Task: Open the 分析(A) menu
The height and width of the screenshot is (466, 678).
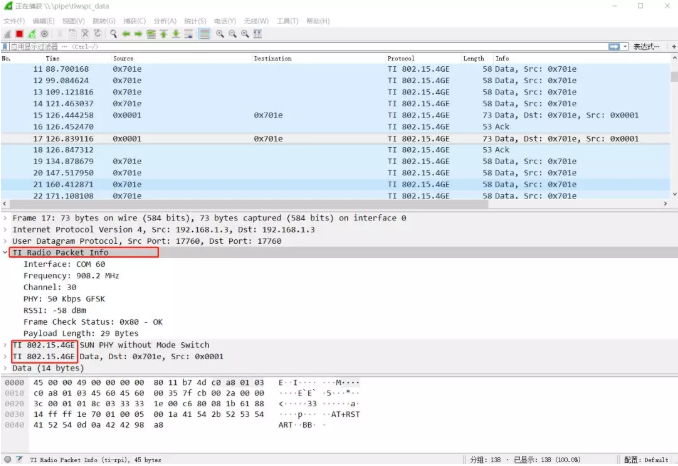Action: [x=167, y=20]
